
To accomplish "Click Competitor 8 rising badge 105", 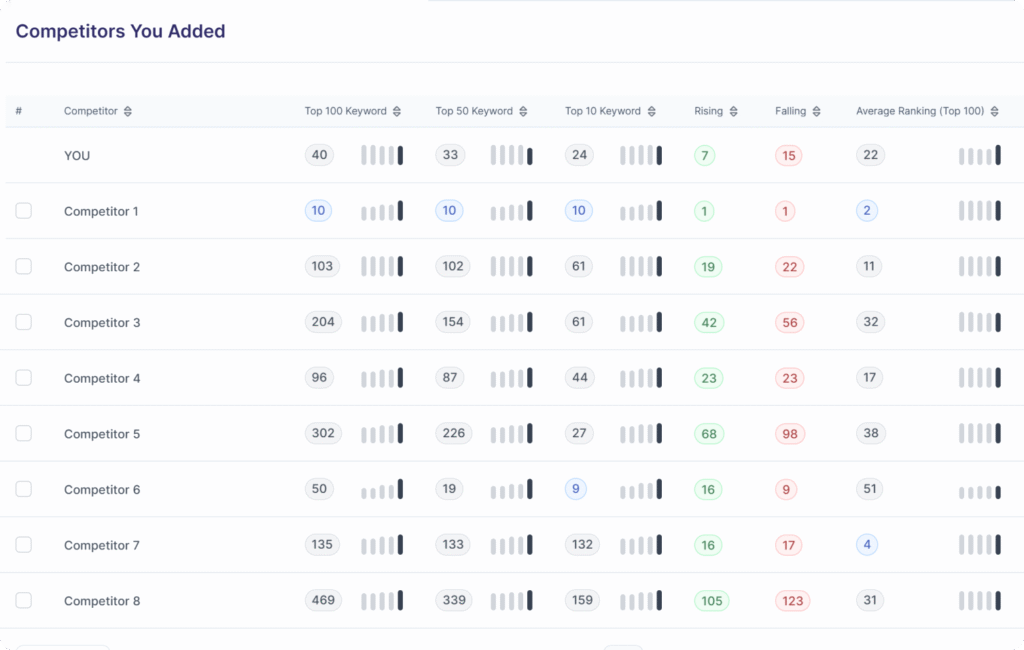I will pos(711,601).
